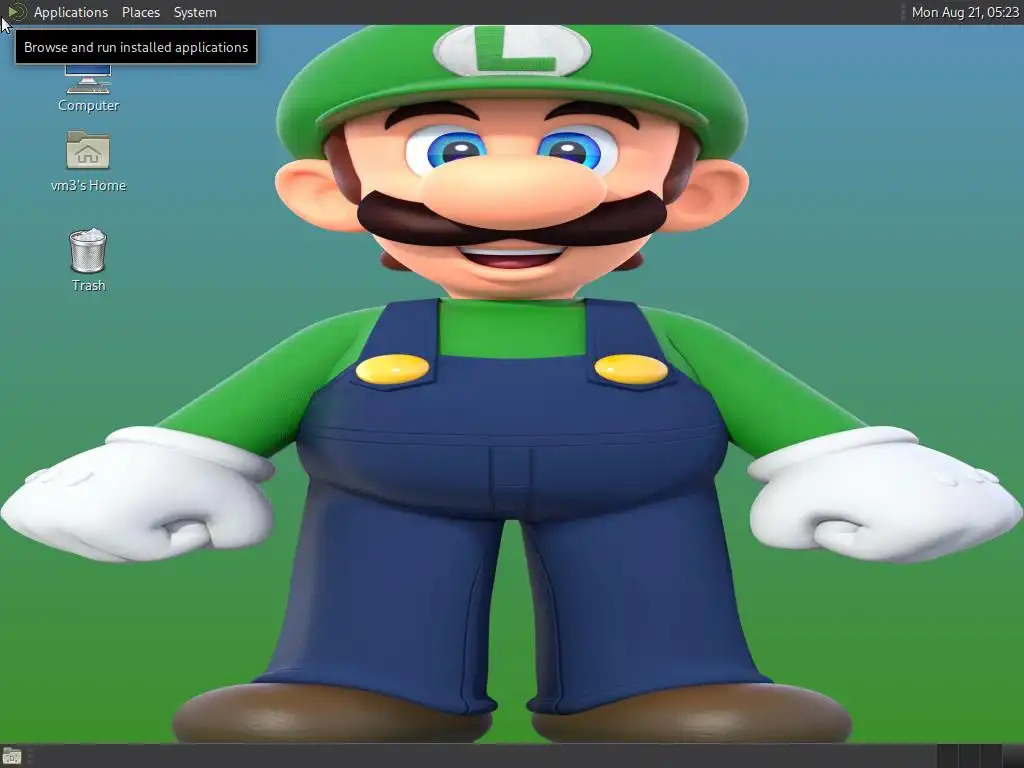Open the Applications menu

[x=71, y=12]
